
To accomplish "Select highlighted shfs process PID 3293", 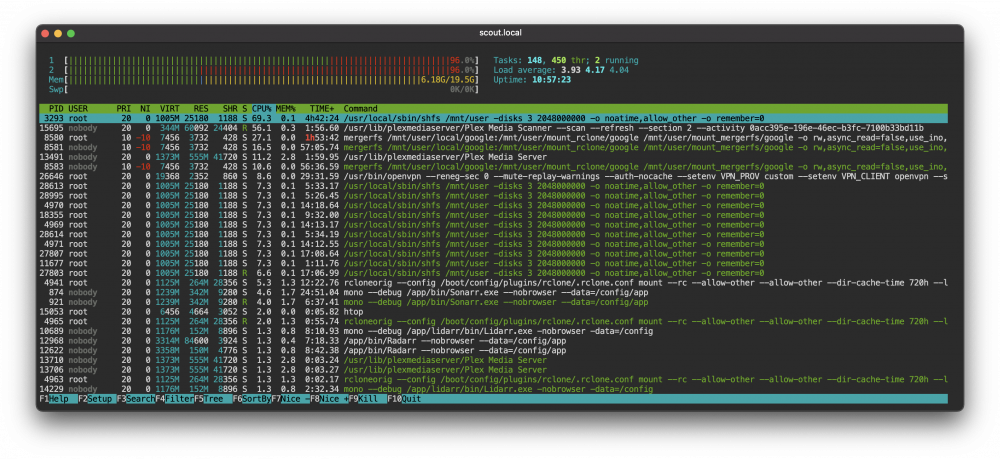I will (493, 119).
